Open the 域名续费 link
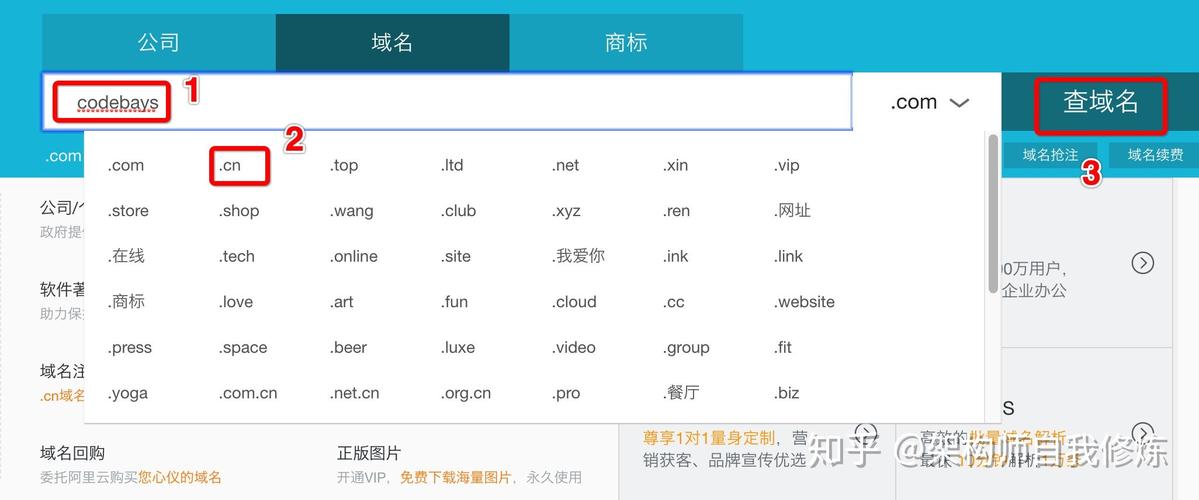This screenshot has width=1199, height=500. pos(1155,155)
